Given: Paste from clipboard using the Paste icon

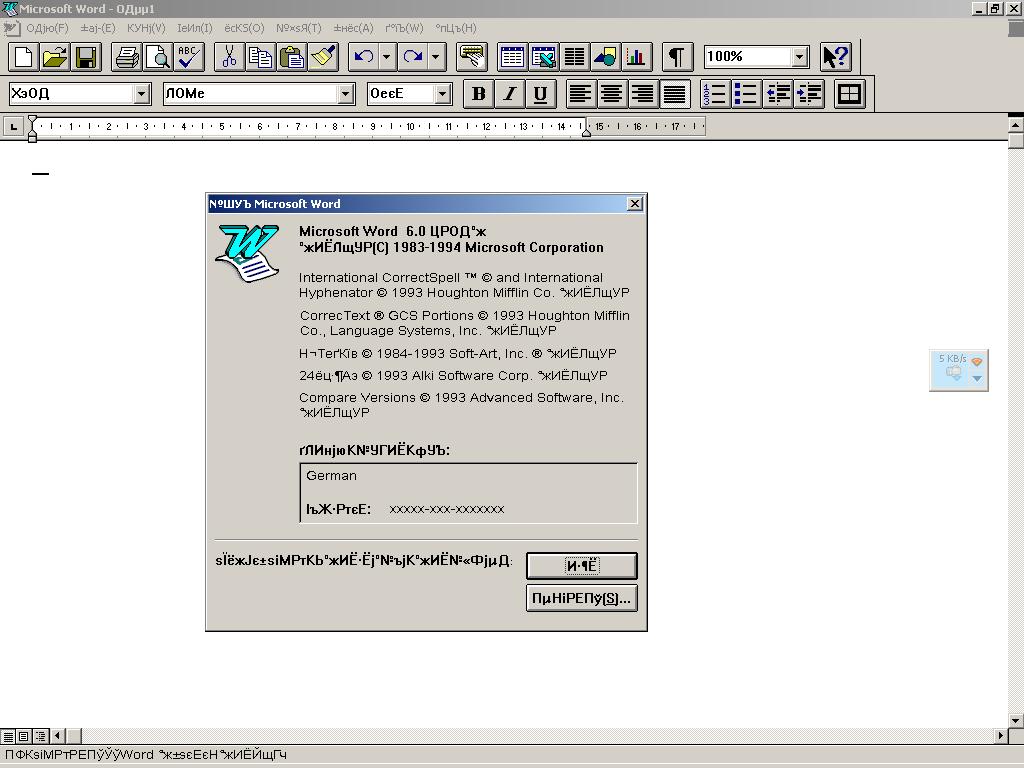Looking at the screenshot, I should click(x=292, y=57).
